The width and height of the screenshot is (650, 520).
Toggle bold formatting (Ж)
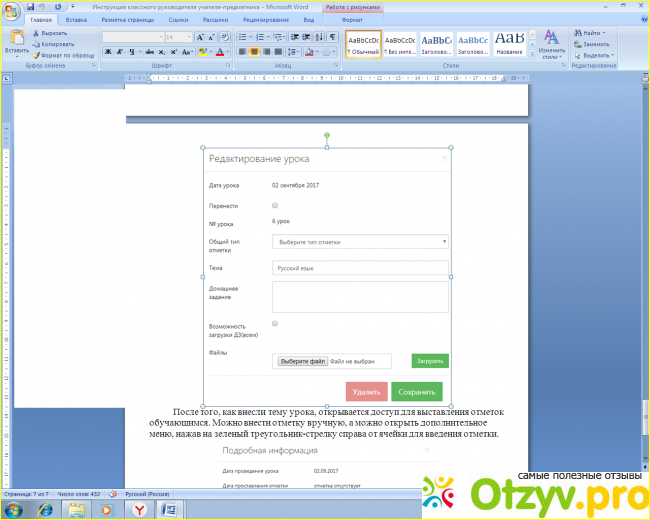[x=107, y=51]
